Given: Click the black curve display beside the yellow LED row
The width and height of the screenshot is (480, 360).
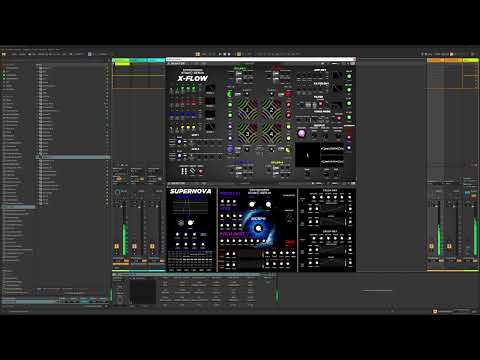Looking at the screenshot, I should (x=210, y=127).
